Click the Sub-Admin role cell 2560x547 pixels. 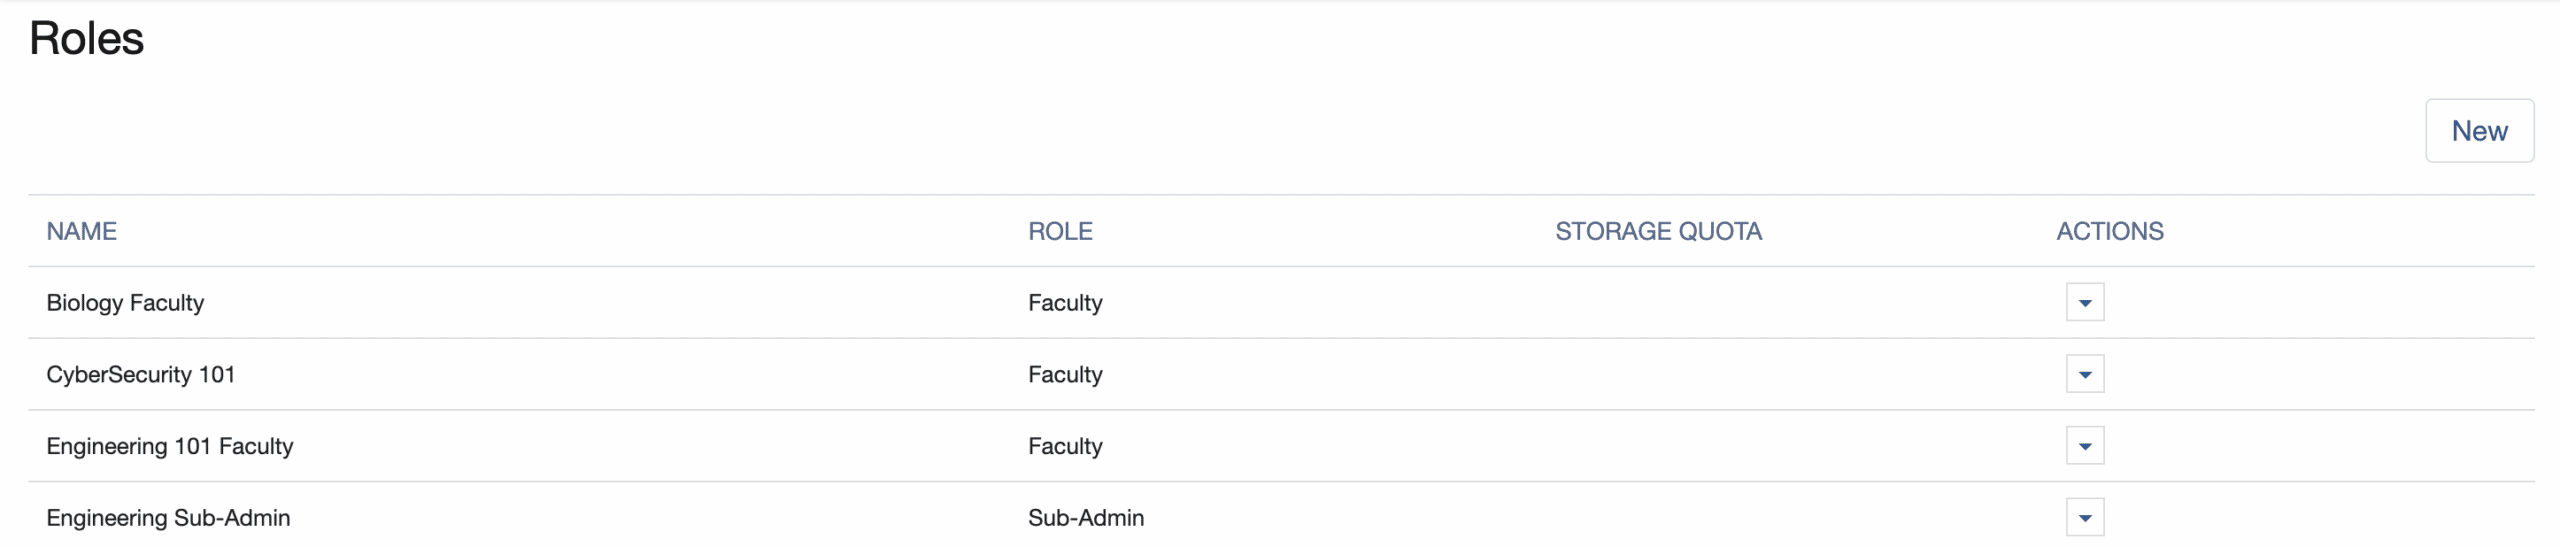point(1085,518)
